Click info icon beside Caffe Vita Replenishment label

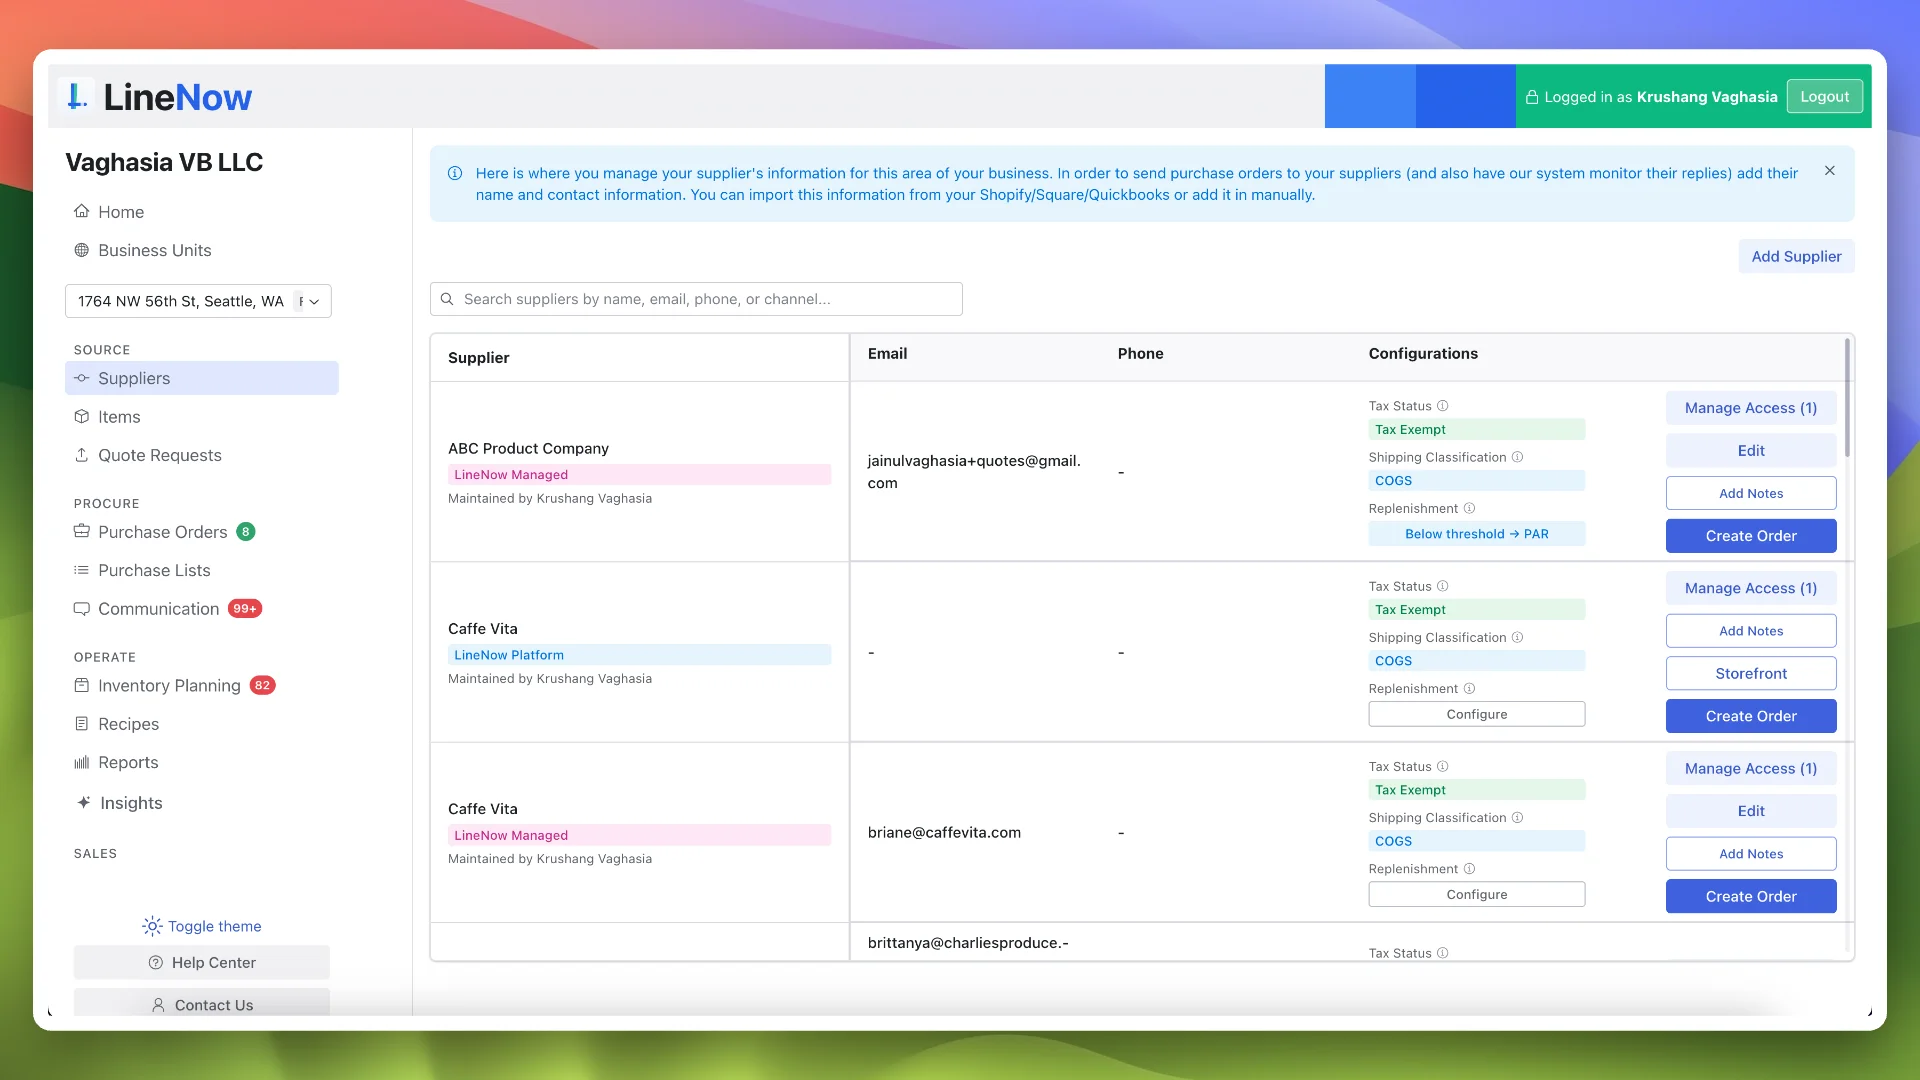[1469, 689]
